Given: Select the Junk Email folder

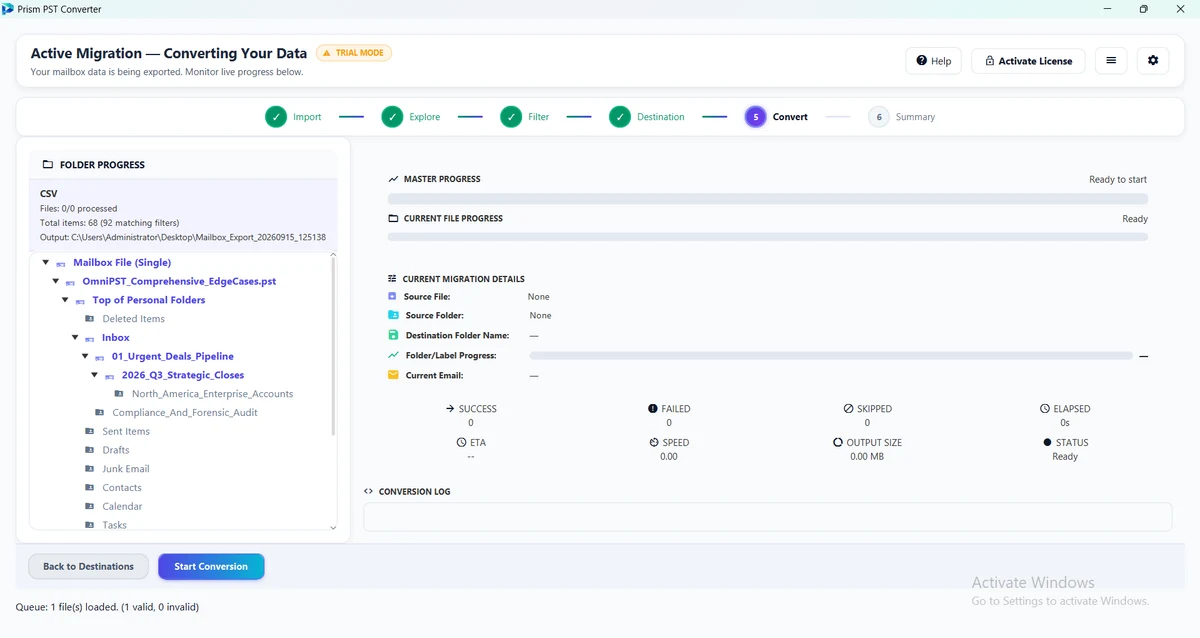Looking at the screenshot, I should (x=126, y=469).
